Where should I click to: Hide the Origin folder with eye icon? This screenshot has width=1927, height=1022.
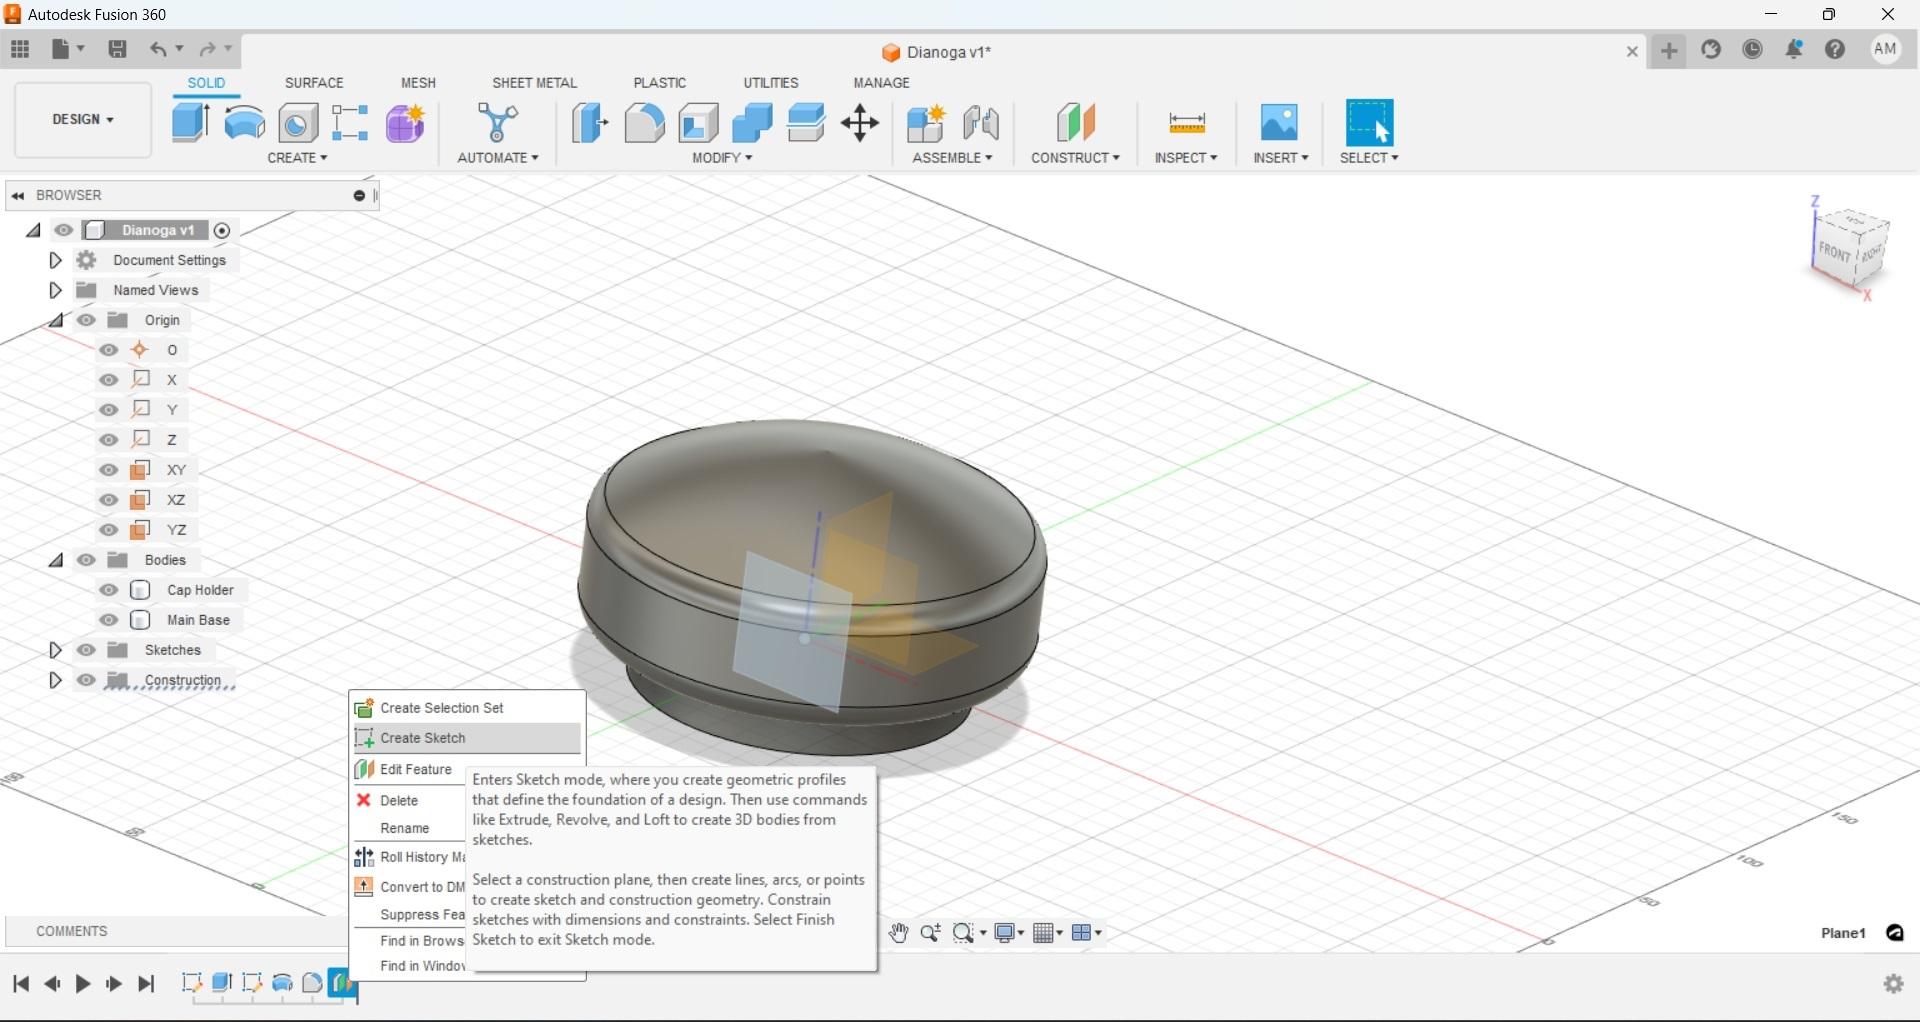click(x=87, y=320)
